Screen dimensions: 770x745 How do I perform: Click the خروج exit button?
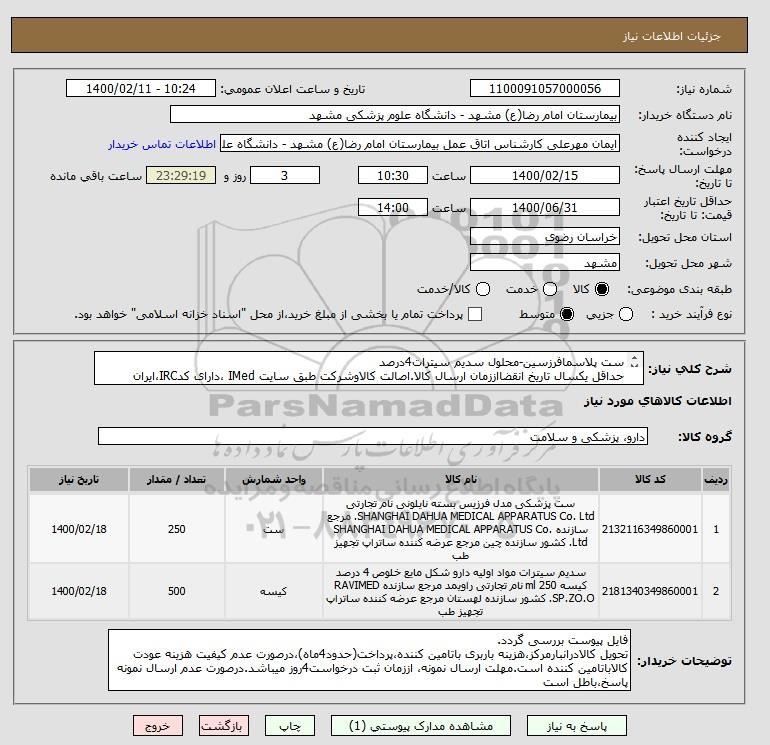tap(158, 726)
